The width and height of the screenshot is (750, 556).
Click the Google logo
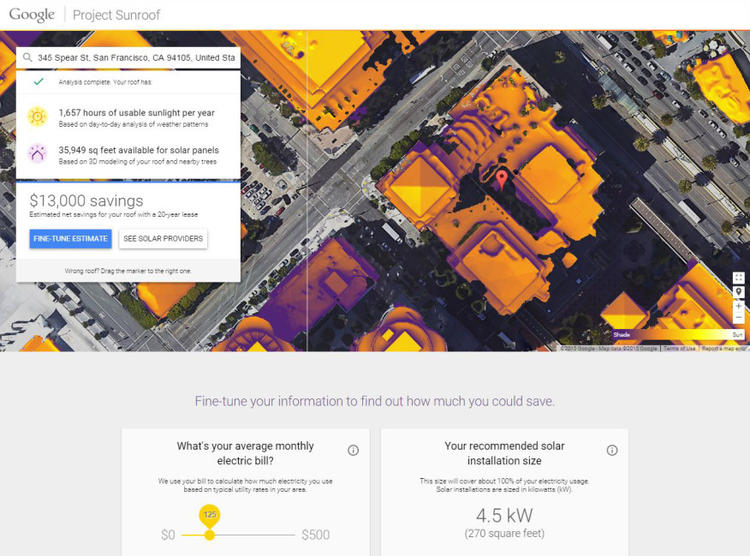(x=32, y=15)
